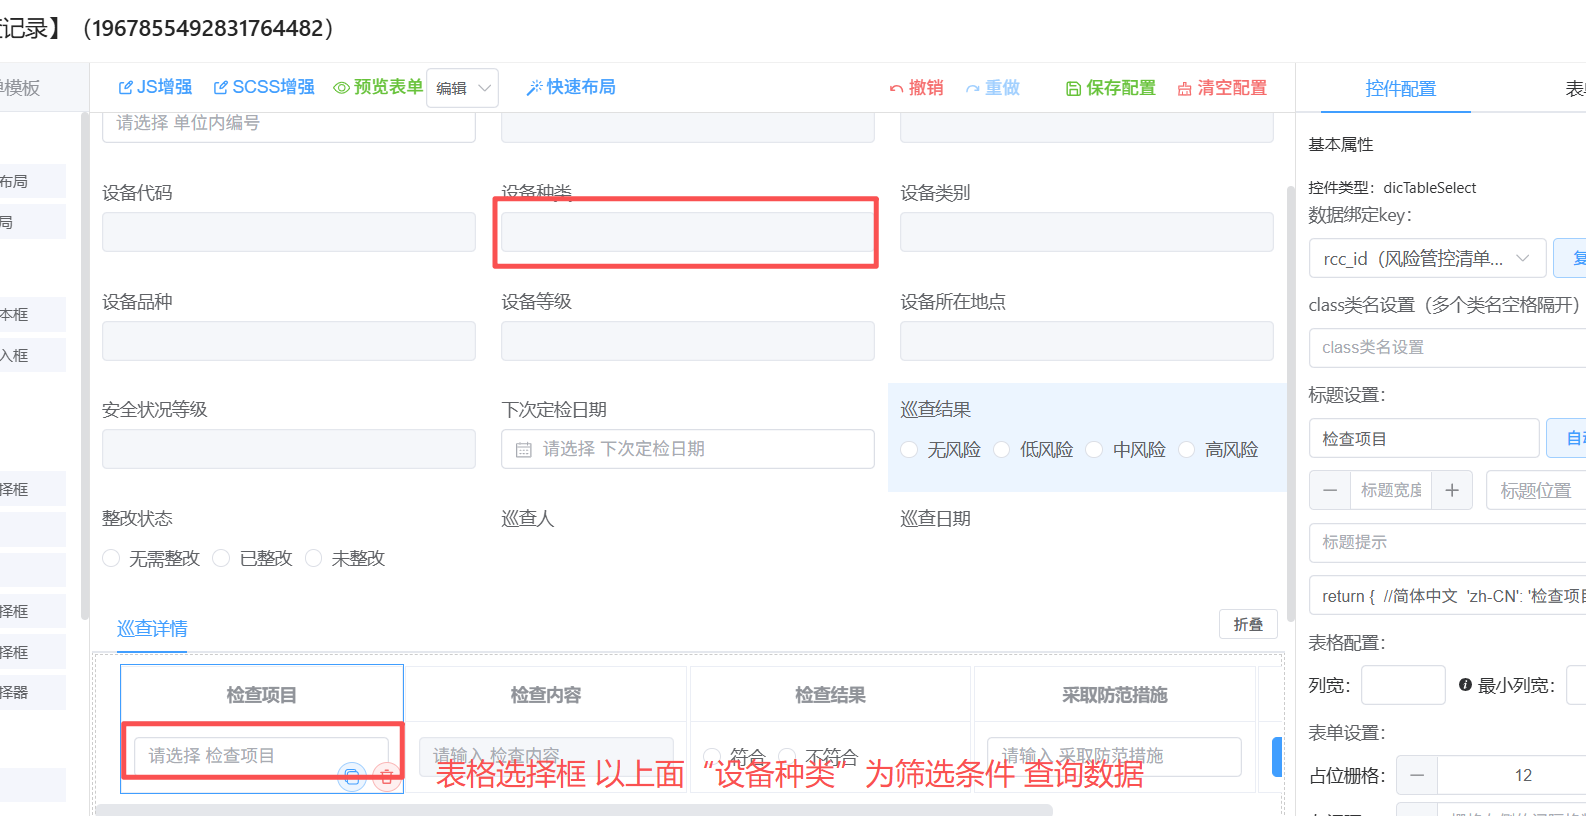Click the 检查项目 column header
The width and height of the screenshot is (1586, 816).
coord(261,694)
